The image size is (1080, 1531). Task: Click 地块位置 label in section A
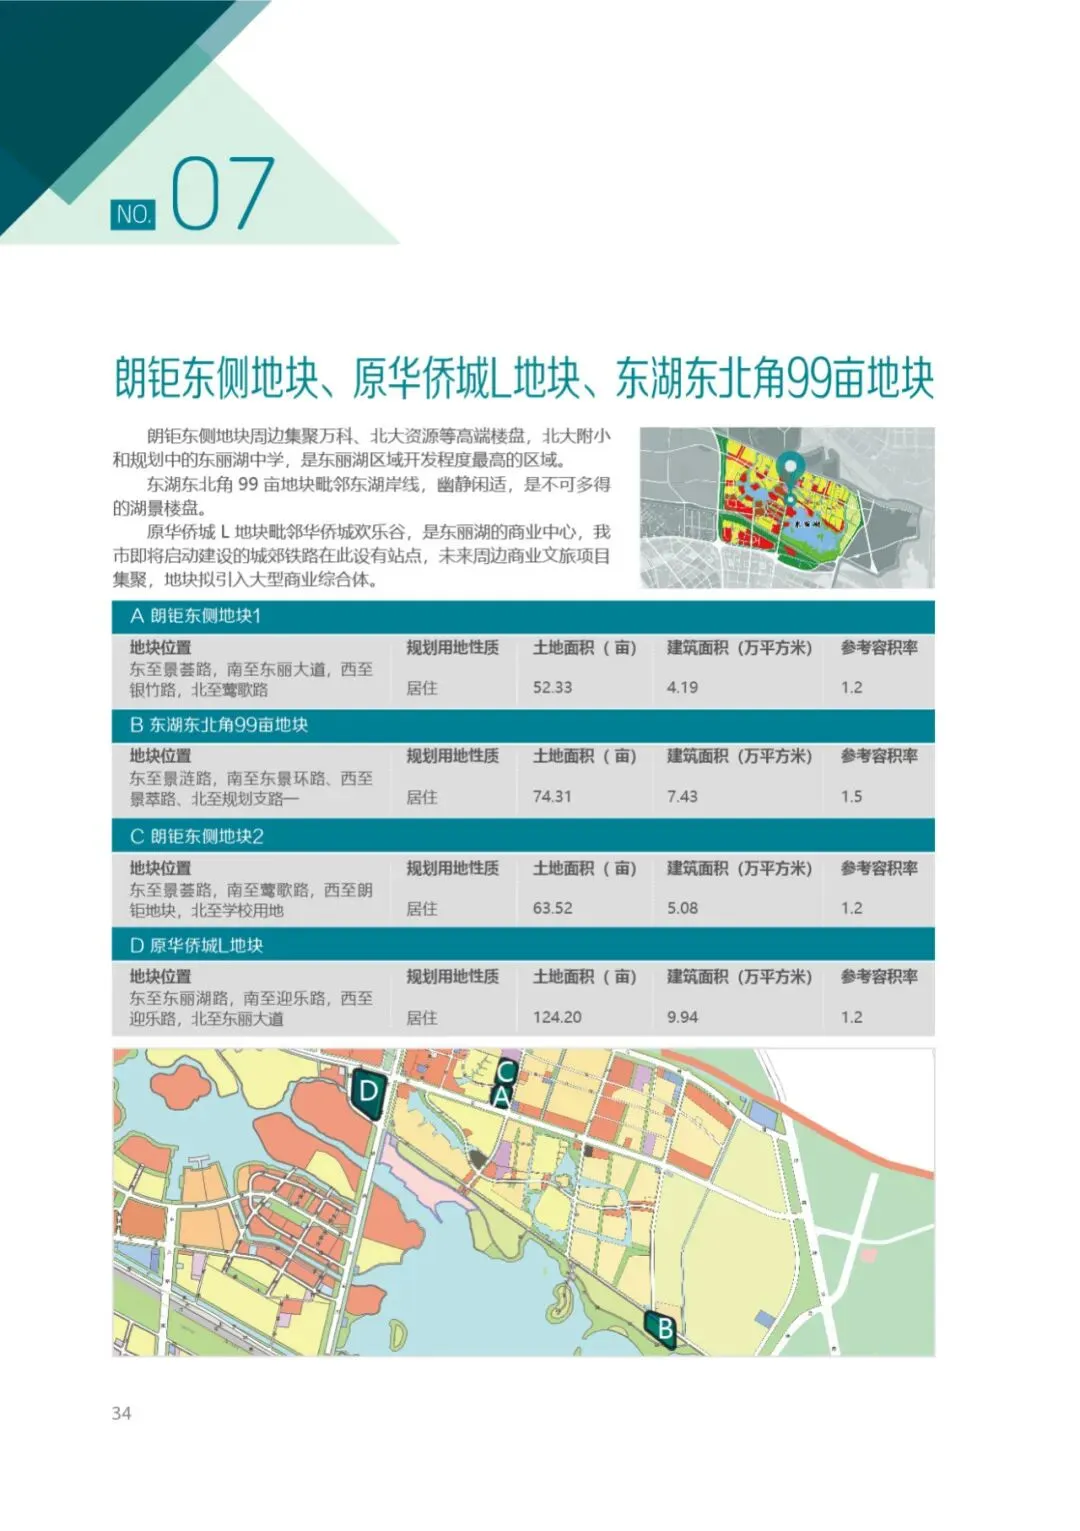160,648
